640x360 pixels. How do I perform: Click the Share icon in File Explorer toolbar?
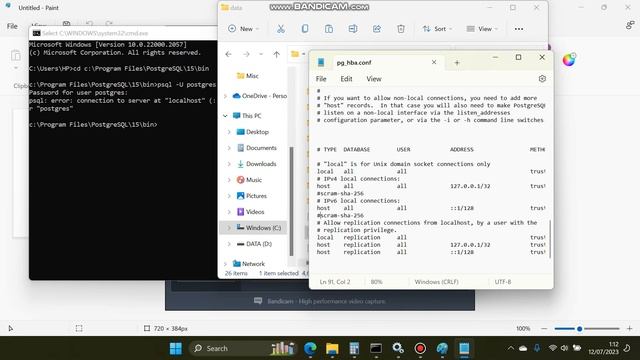pyautogui.click(x=377, y=29)
